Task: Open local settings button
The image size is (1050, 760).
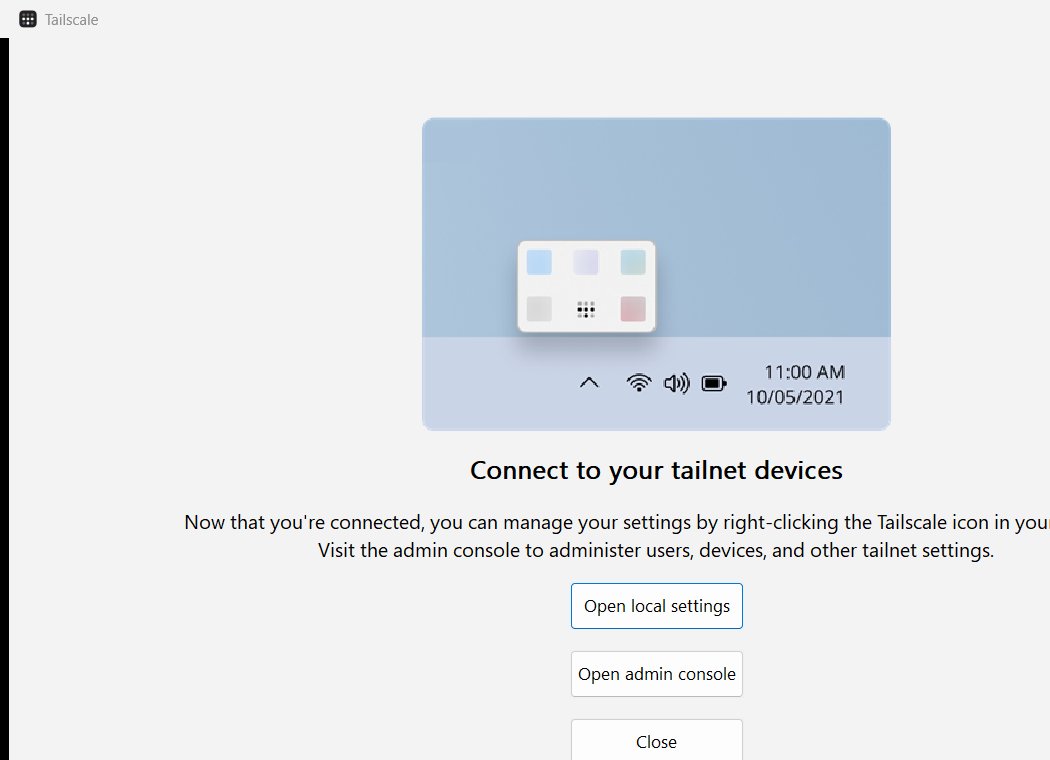Action: pyautogui.click(x=656, y=606)
